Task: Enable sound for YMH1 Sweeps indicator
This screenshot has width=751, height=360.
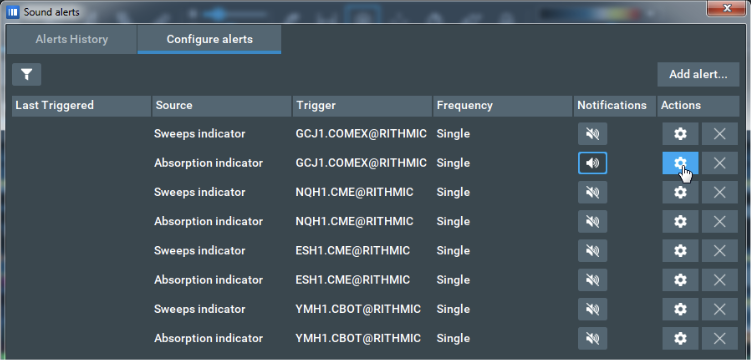Action: tap(592, 309)
